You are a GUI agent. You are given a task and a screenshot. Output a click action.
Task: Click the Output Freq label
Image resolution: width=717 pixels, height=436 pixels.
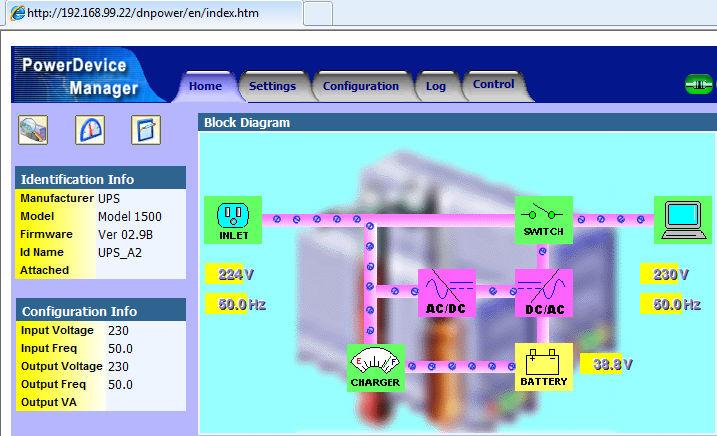pos(54,384)
